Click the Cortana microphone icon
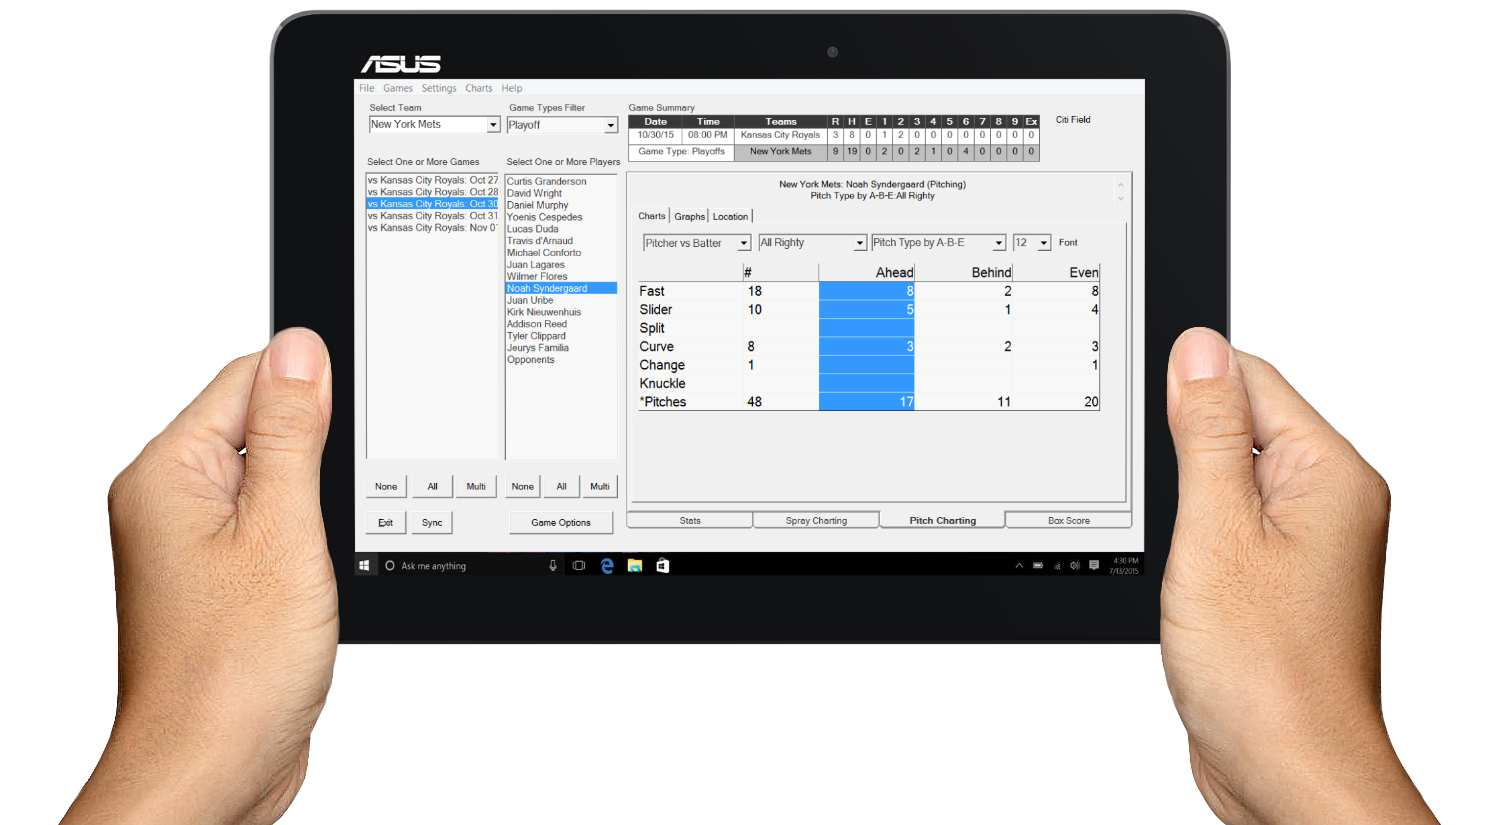 click(x=552, y=566)
